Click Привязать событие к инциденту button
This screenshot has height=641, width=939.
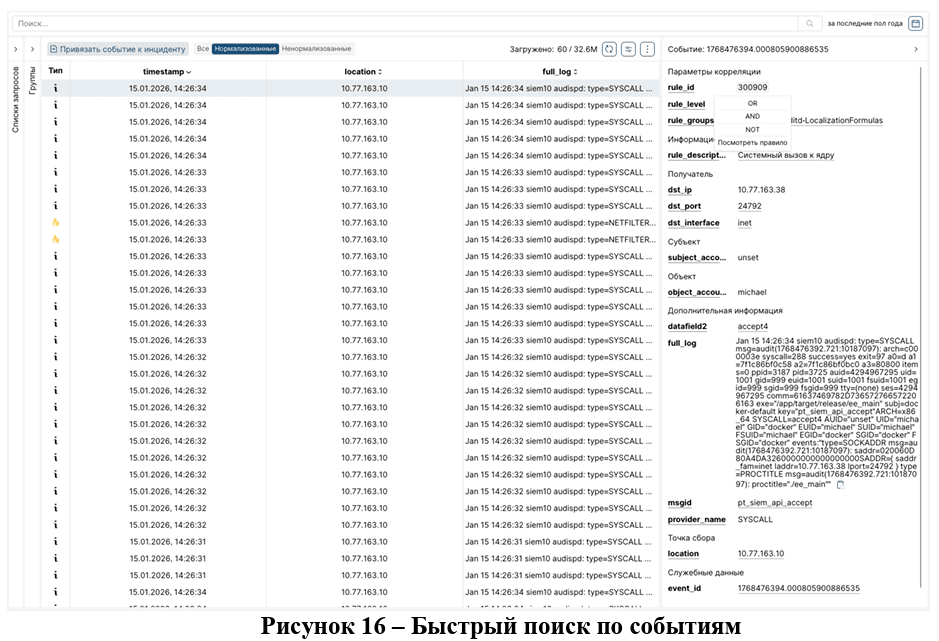click(117, 49)
